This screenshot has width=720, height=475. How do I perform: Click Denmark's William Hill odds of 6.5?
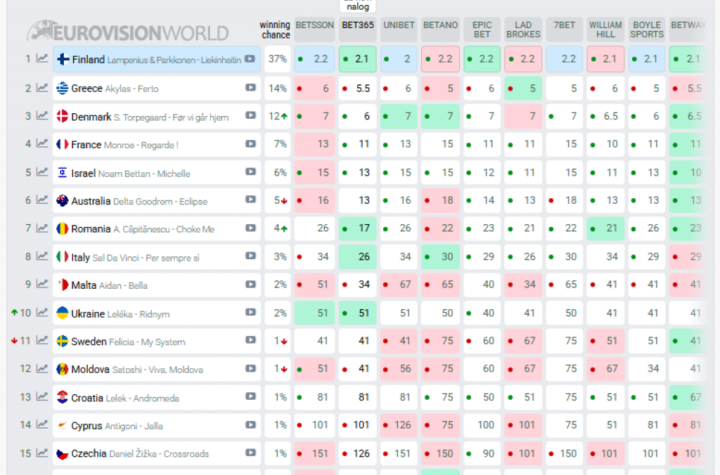pyautogui.click(x=606, y=116)
